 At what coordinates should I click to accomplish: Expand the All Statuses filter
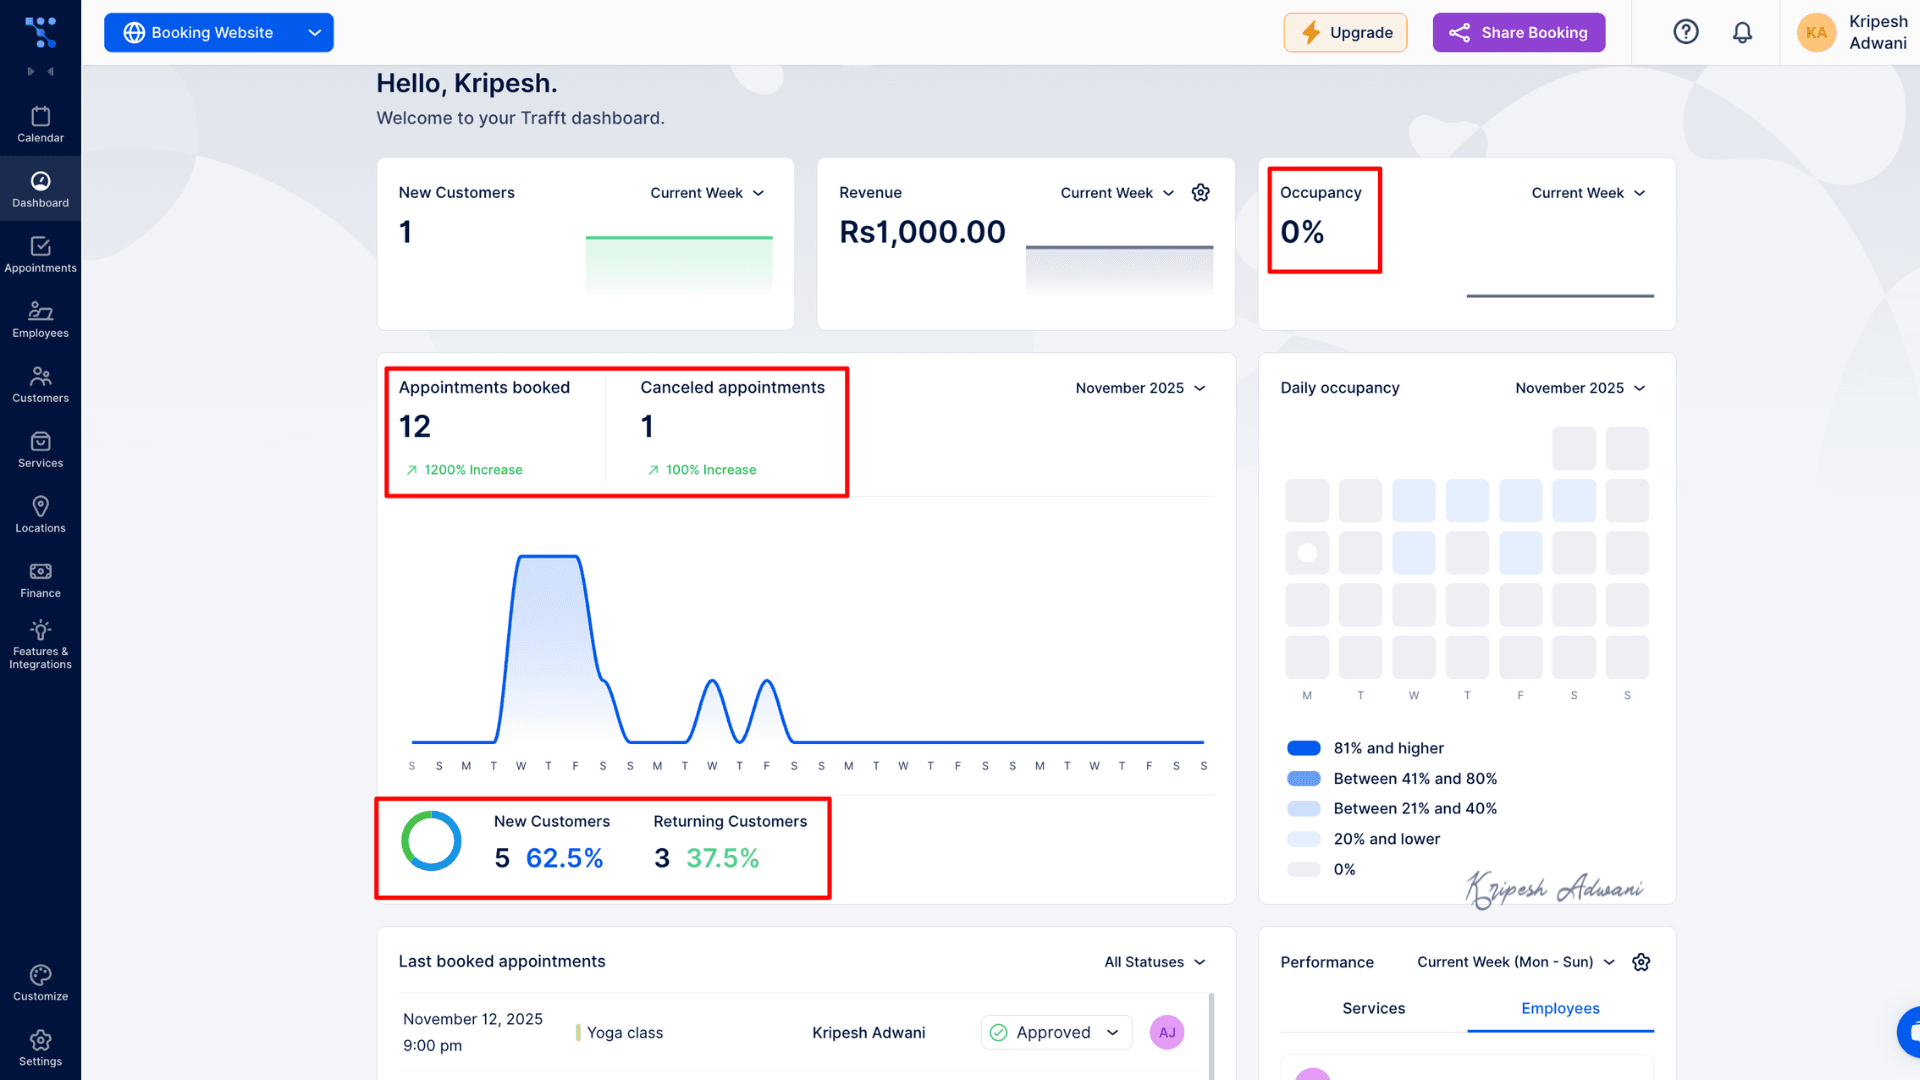point(1155,962)
